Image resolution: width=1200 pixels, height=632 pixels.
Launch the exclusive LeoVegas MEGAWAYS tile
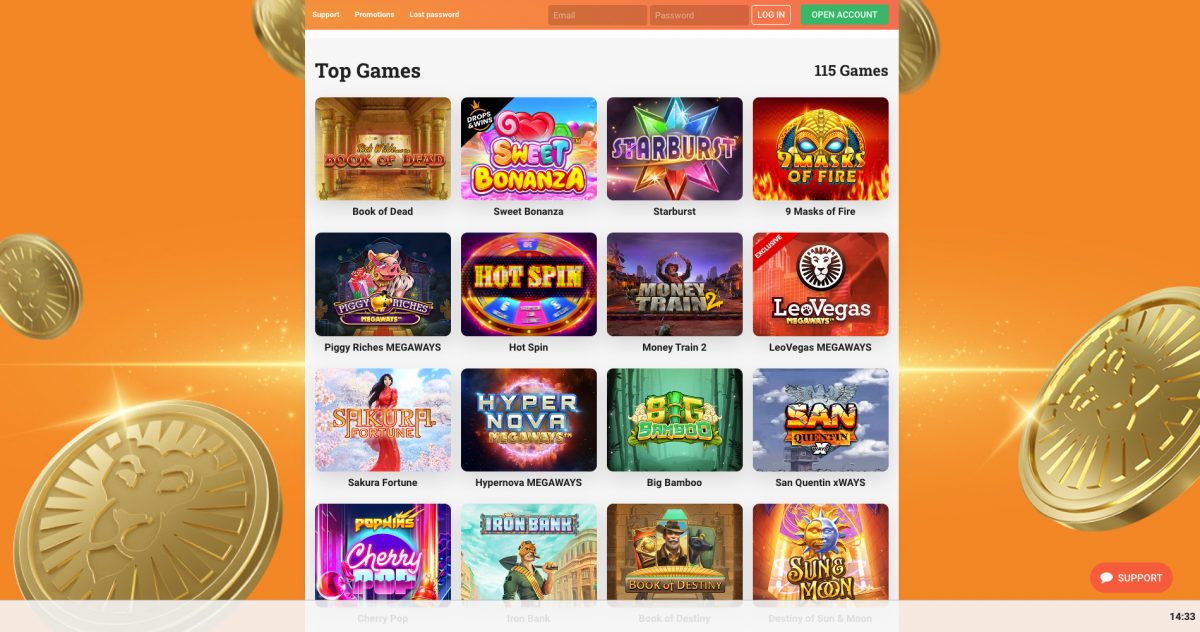[821, 285]
